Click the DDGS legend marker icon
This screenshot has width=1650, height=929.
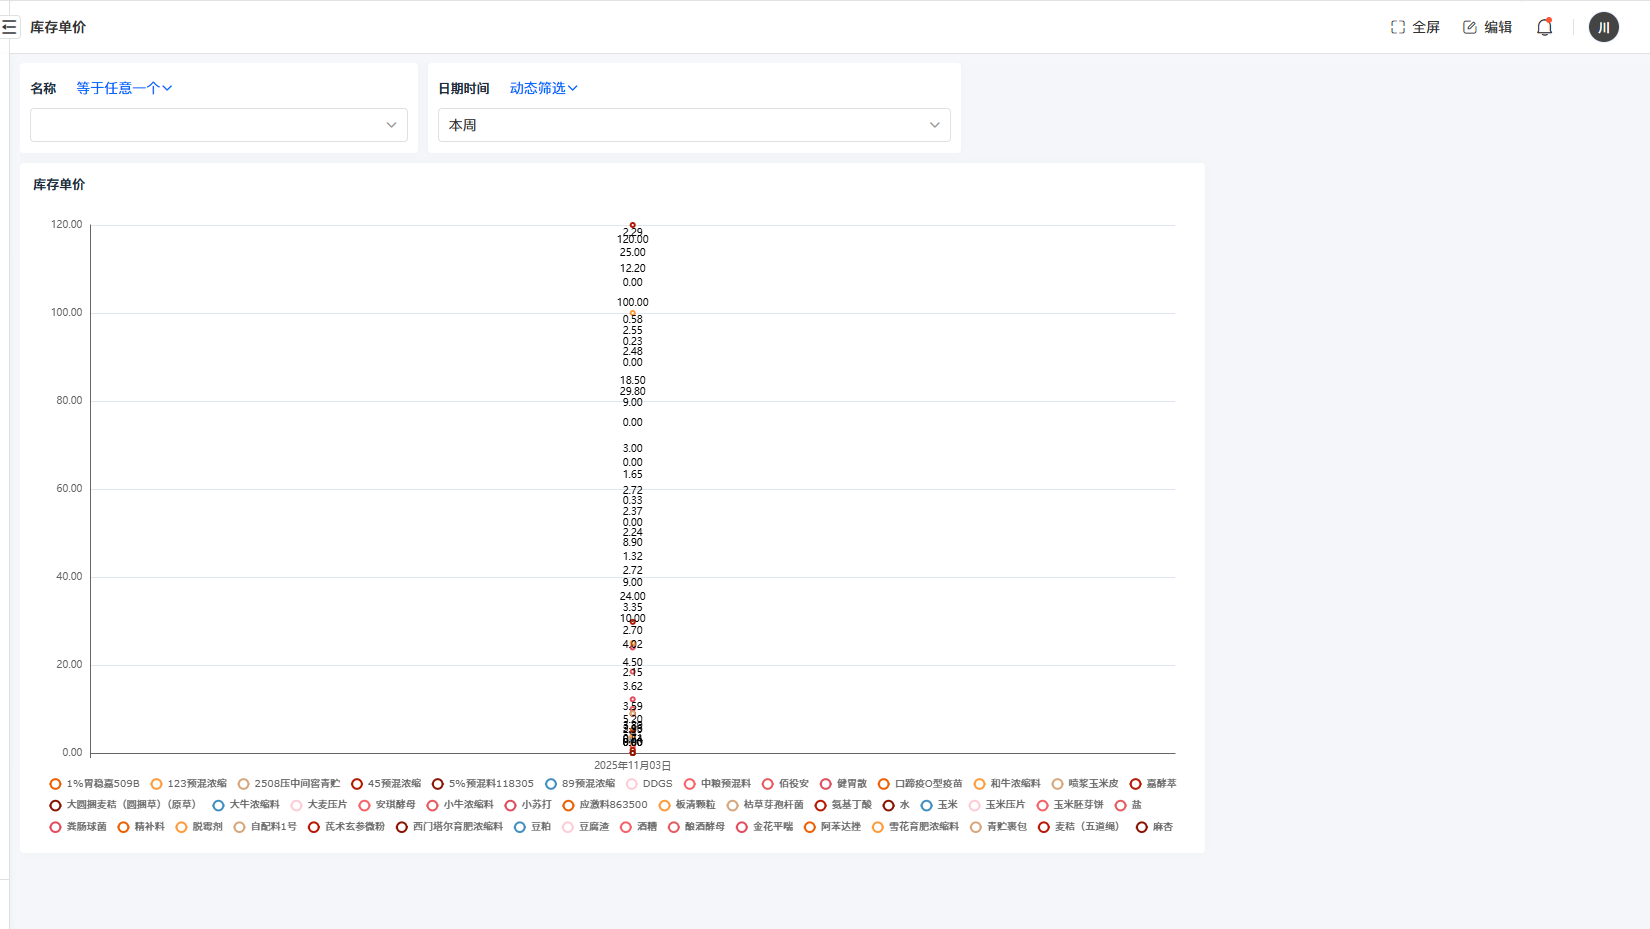pos(632,784)
